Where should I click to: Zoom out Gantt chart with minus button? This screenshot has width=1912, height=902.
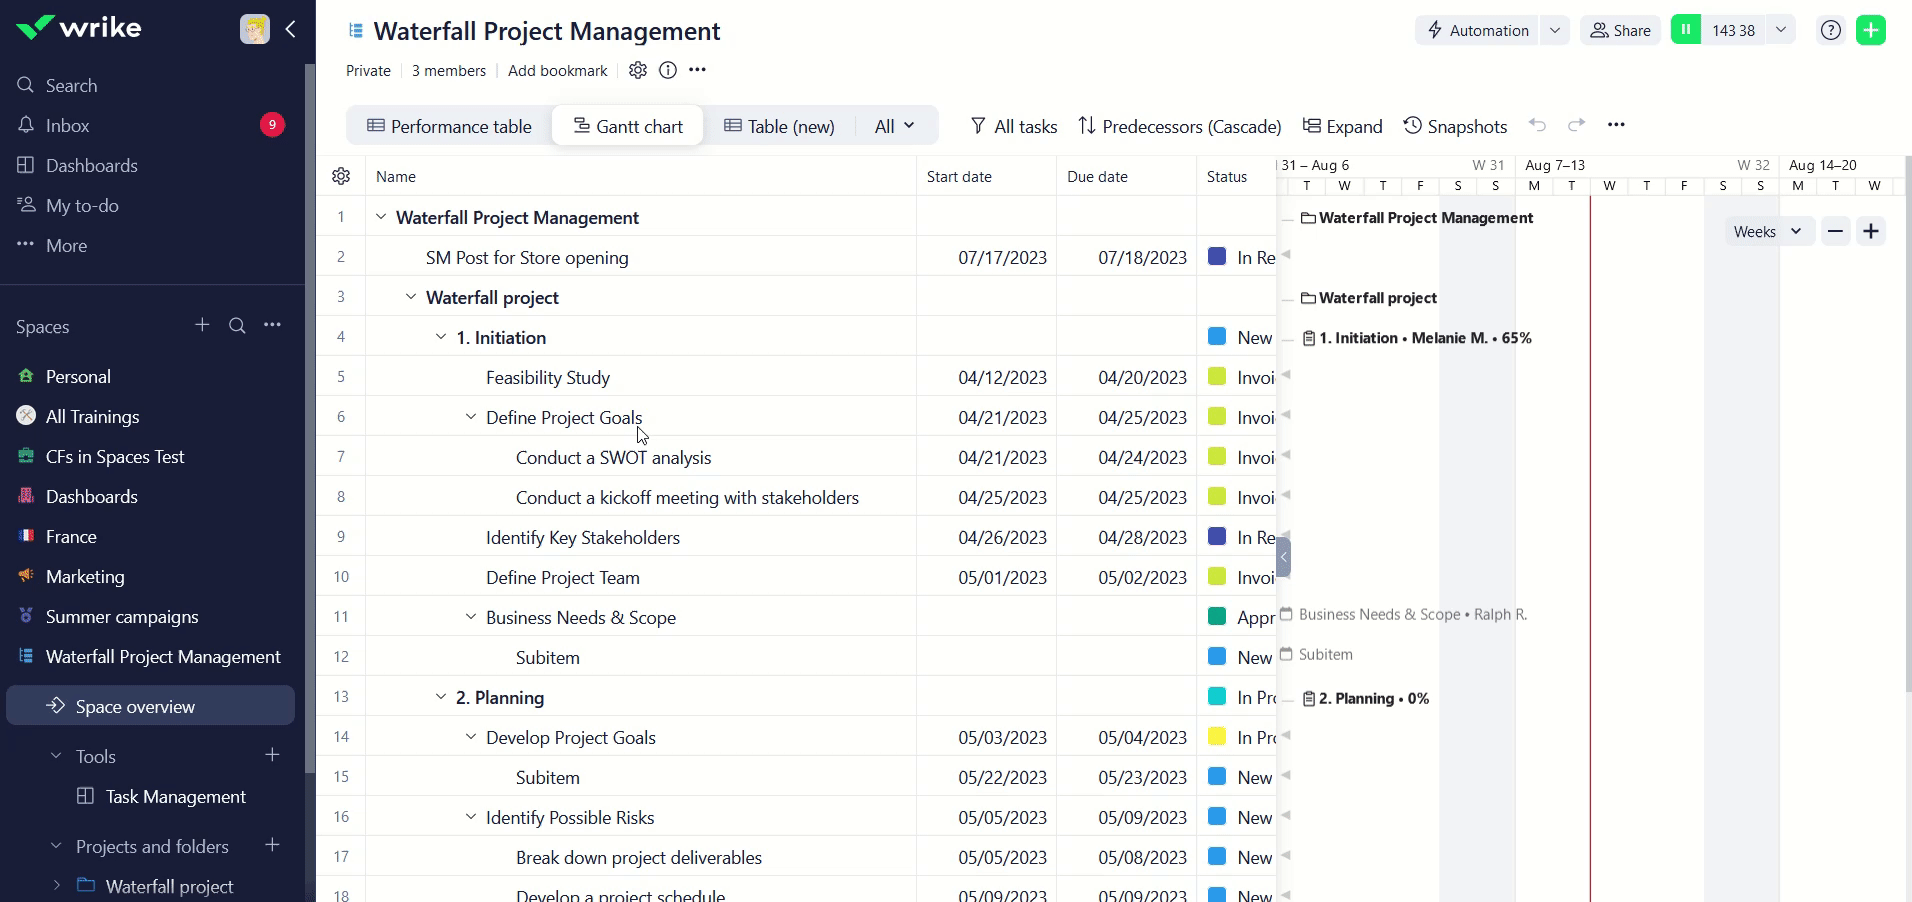(x=1835, y=231)
